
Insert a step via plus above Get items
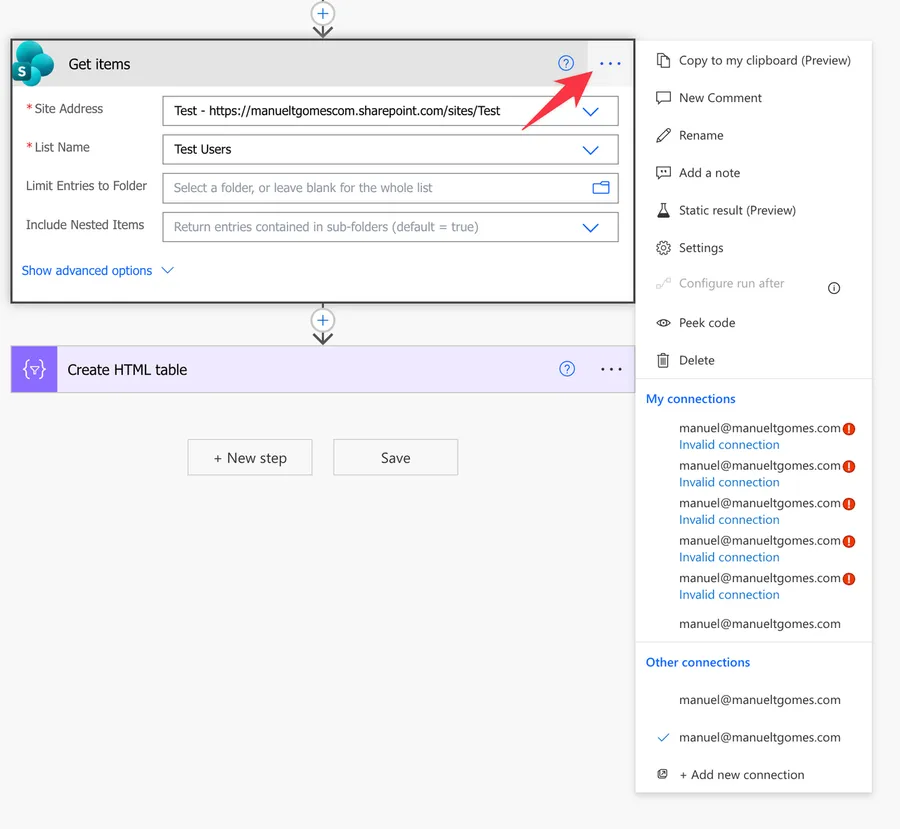323,13
